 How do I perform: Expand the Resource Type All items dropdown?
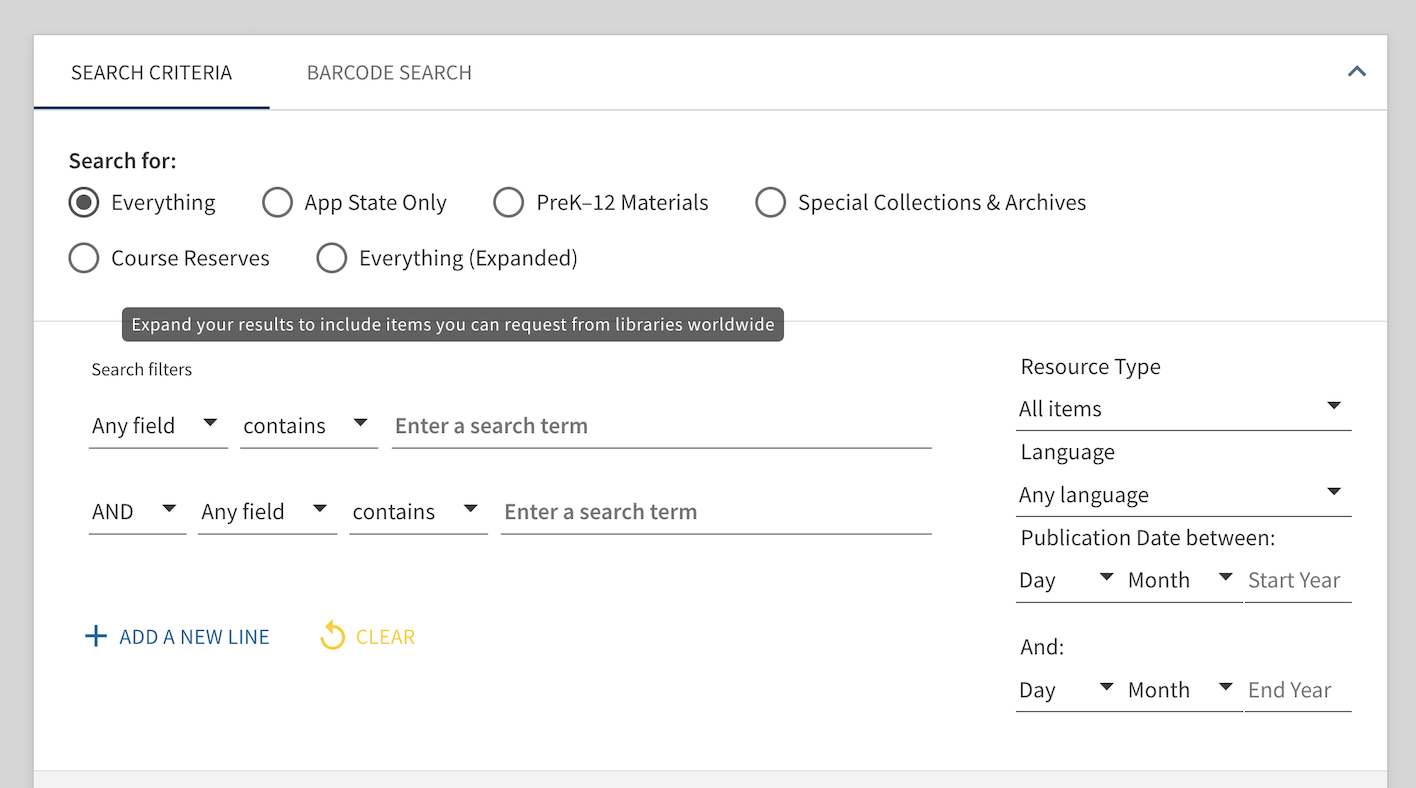[1183, 409]
